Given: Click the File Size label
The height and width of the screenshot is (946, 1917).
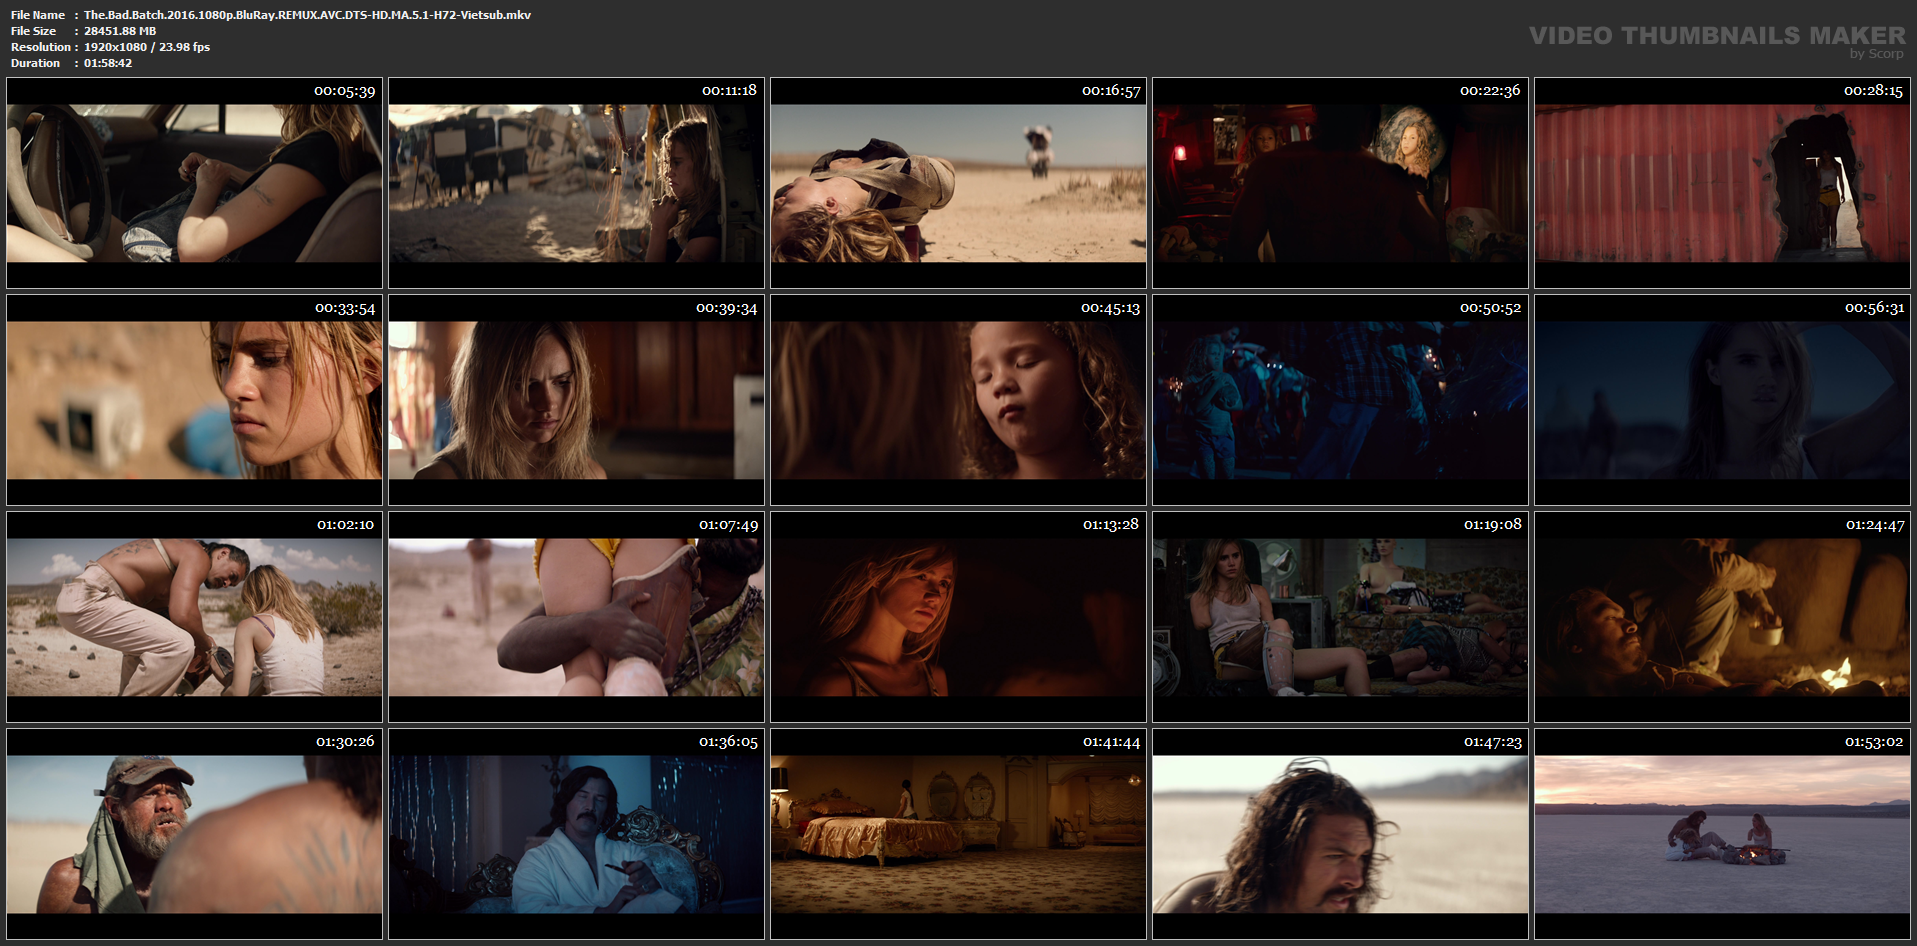Looking at the screenshot, I should pyautogui.click(x=33, y=31).
